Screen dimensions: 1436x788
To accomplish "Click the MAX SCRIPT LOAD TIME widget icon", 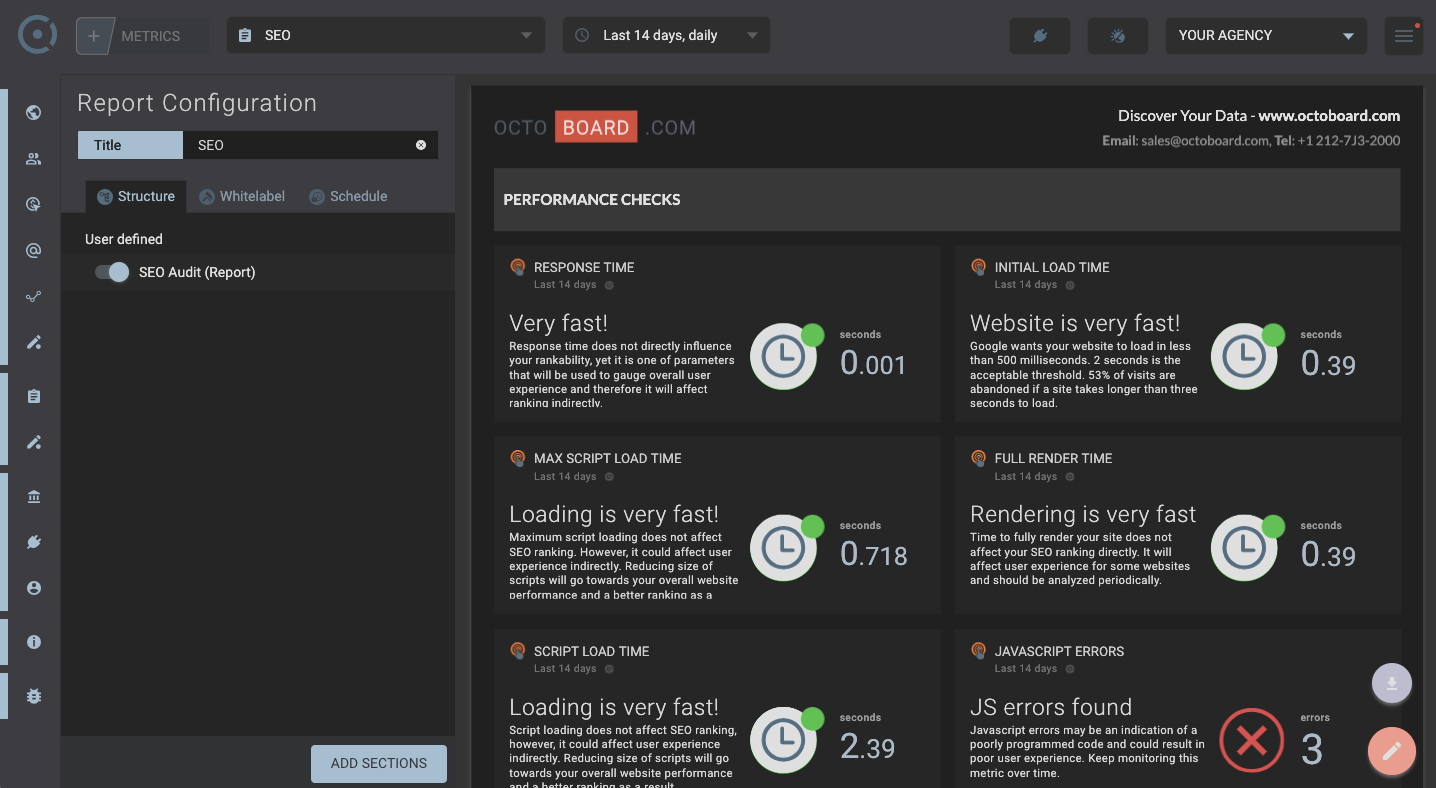I will 518,458.
